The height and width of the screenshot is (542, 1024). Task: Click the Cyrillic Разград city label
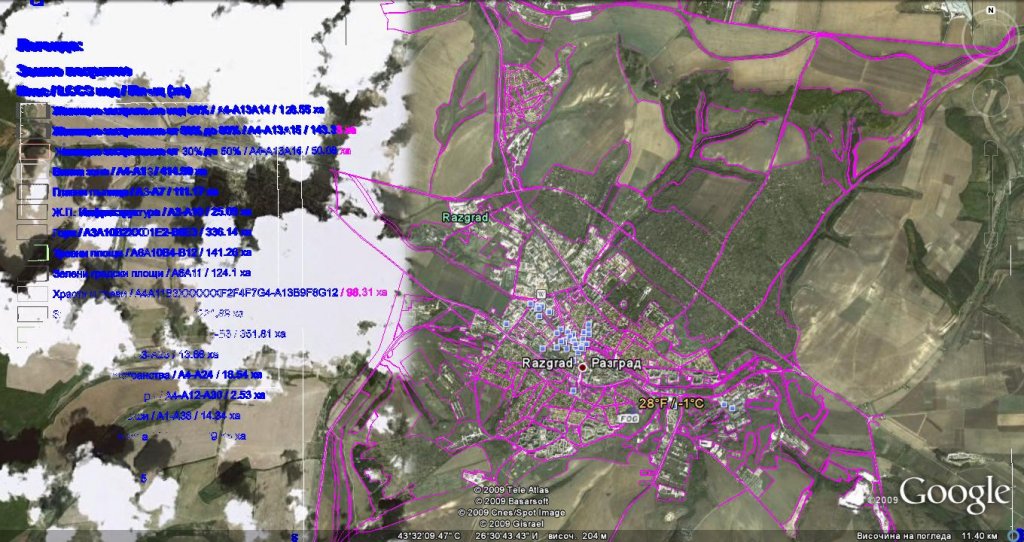pos(617,362)
